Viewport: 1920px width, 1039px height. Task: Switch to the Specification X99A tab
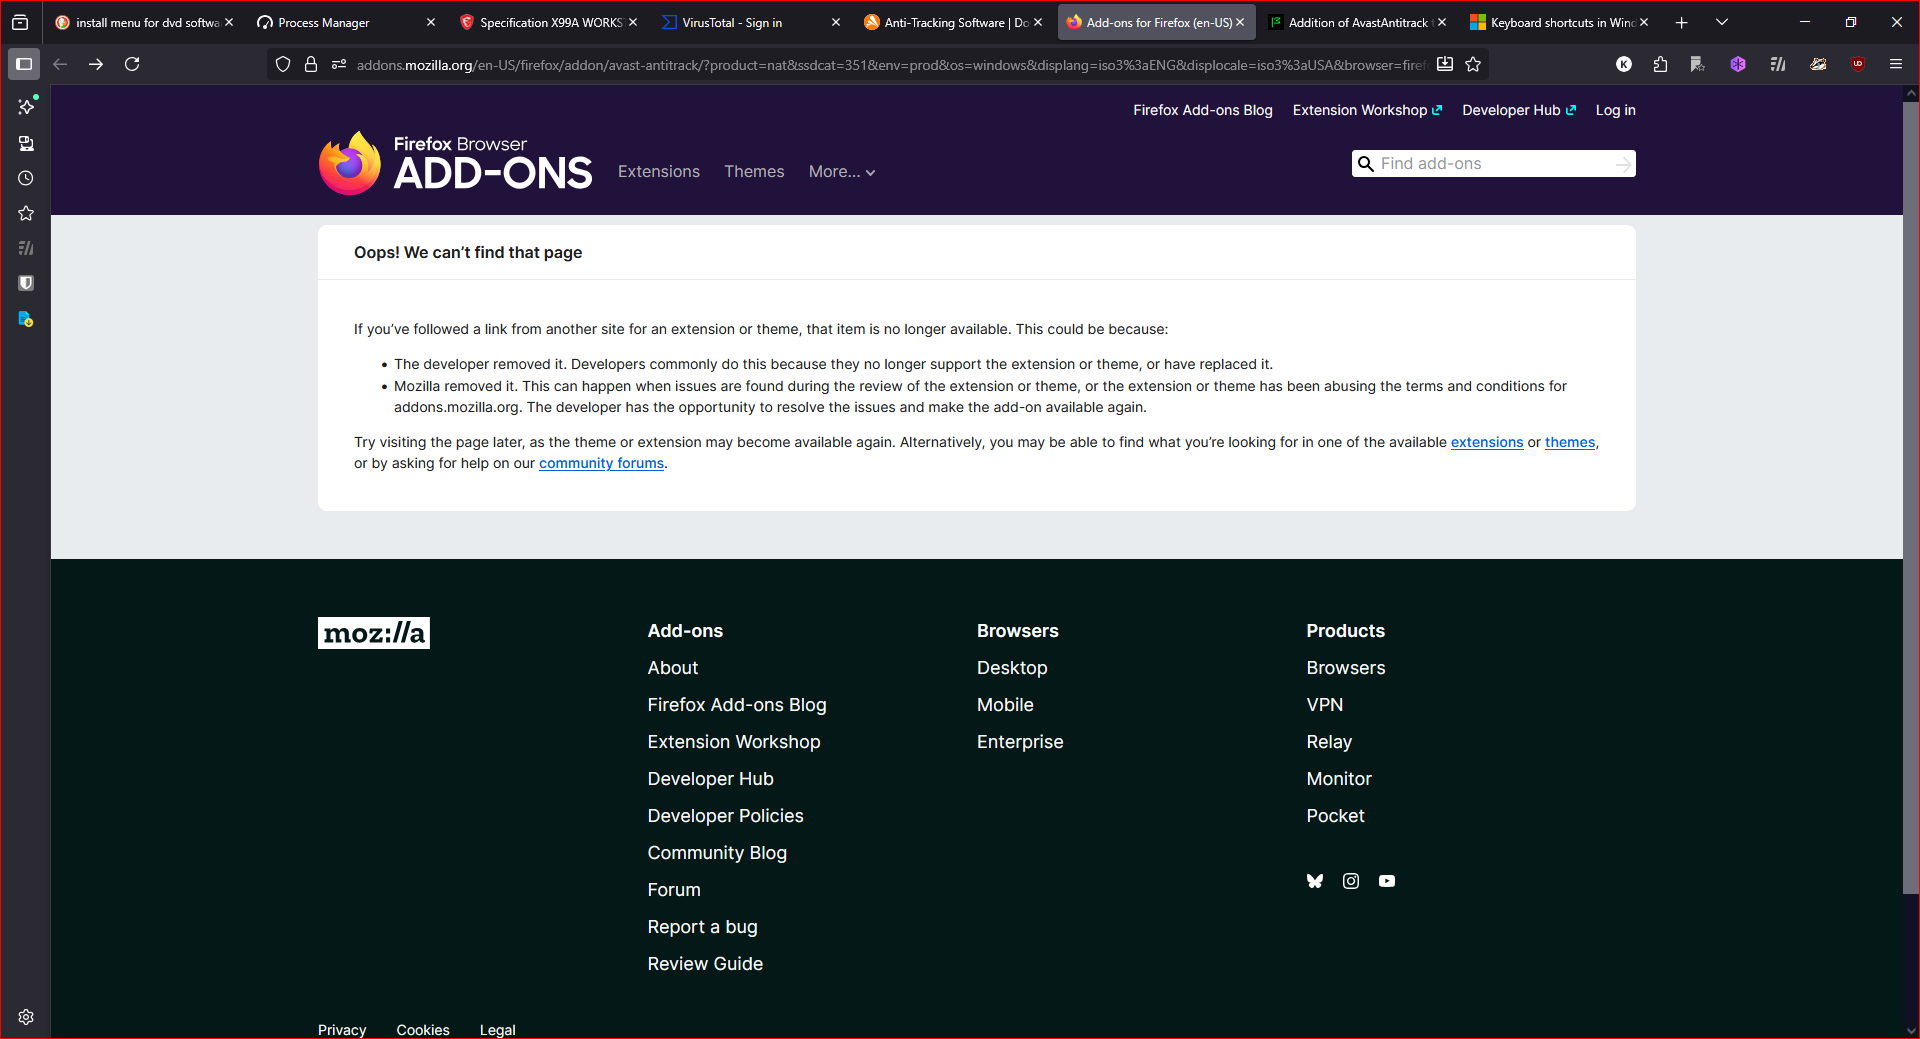pyautogui.click(x=549, y=22)
